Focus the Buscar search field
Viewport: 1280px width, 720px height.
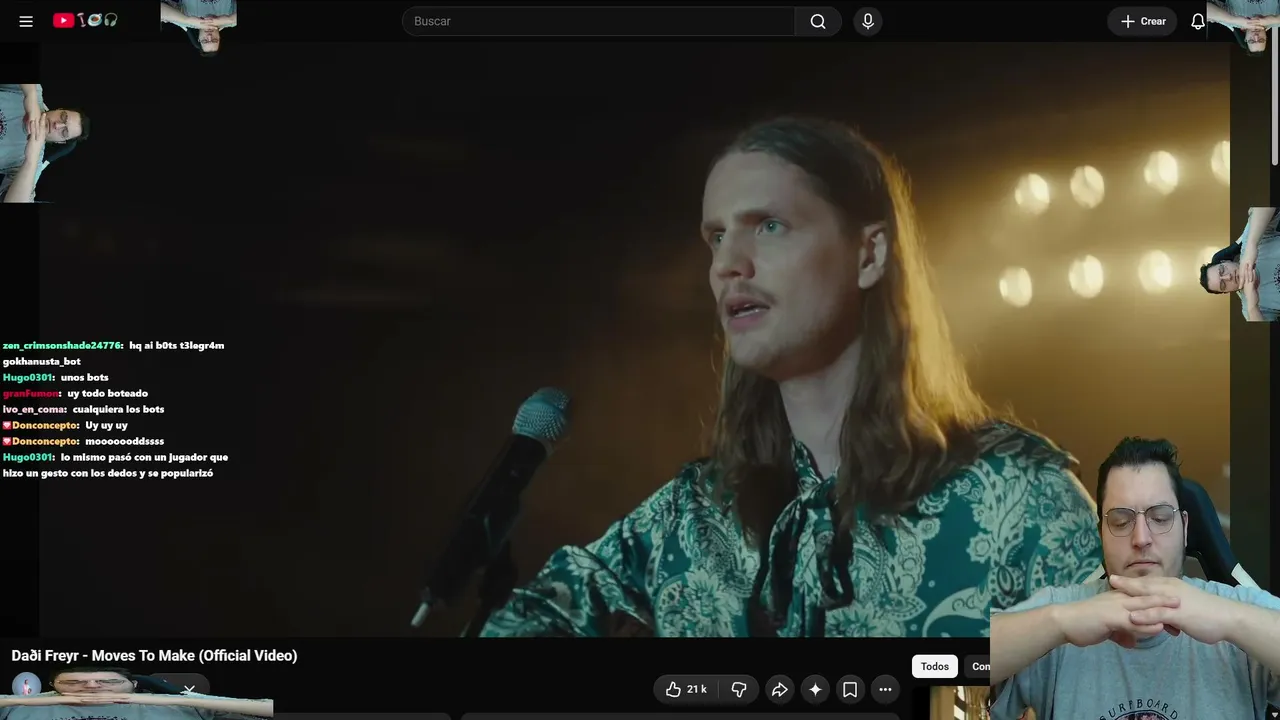click(598, 21)
